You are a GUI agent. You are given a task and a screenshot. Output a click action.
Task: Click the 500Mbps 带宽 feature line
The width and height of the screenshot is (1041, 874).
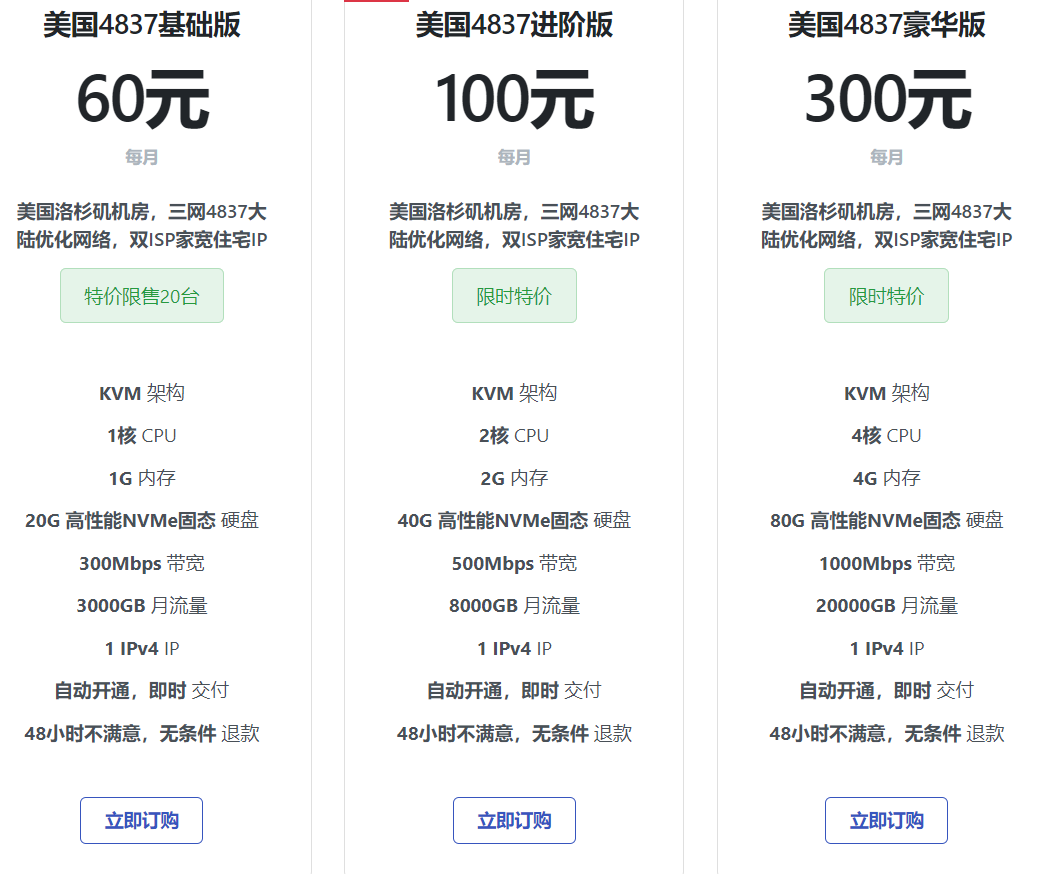click(x=514, y=563)
